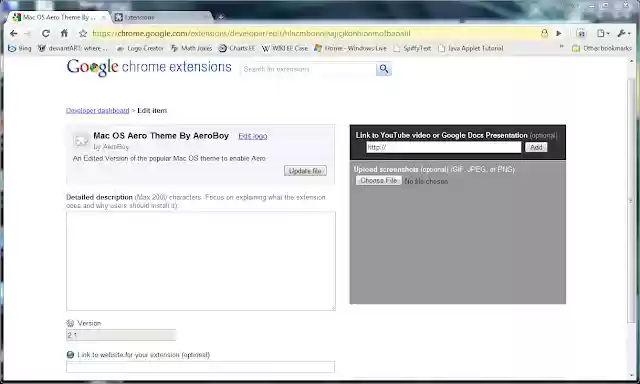This screenshot has height=384, width=640.
Task: Open the Developer dashboard link
Action: click(x=98, y=111)
